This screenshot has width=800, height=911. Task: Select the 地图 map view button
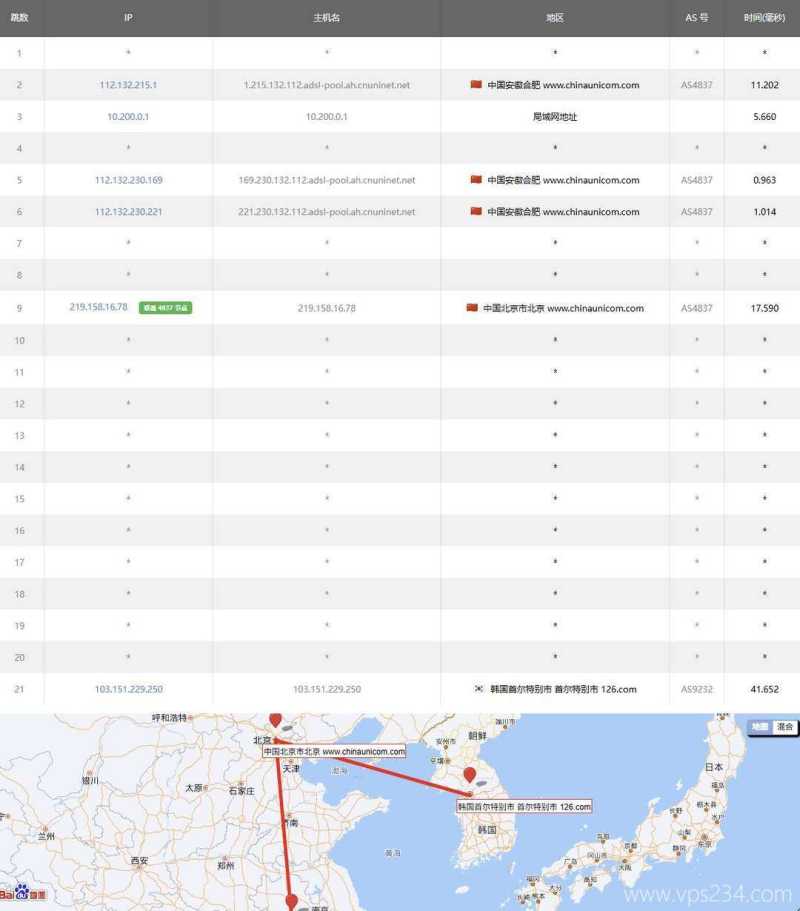click(761, 727)
